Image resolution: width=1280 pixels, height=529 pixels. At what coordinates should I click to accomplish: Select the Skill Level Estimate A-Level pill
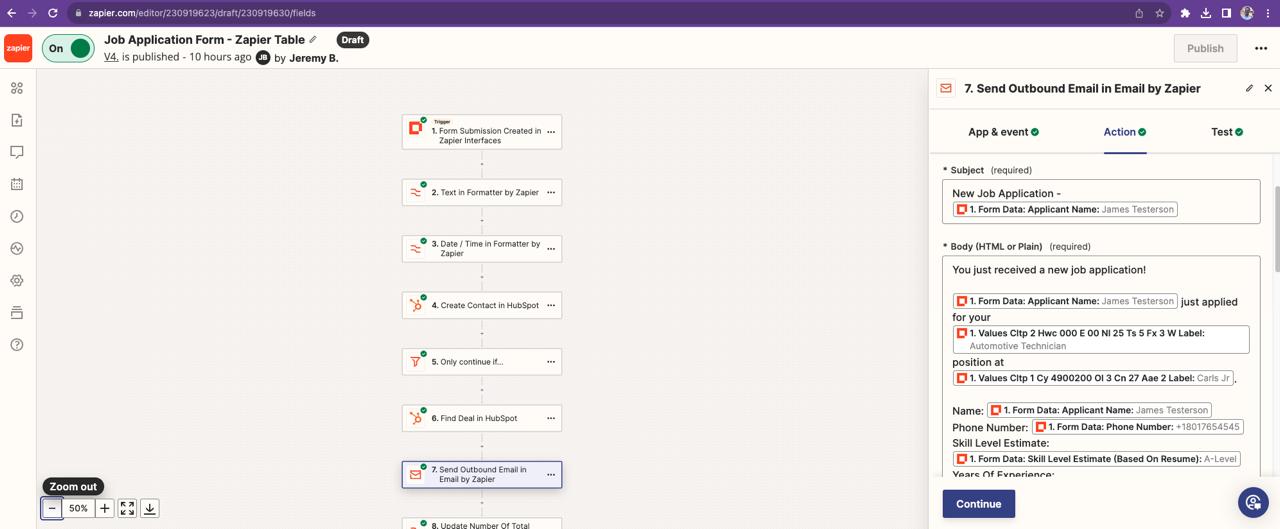coord(1097,459)
